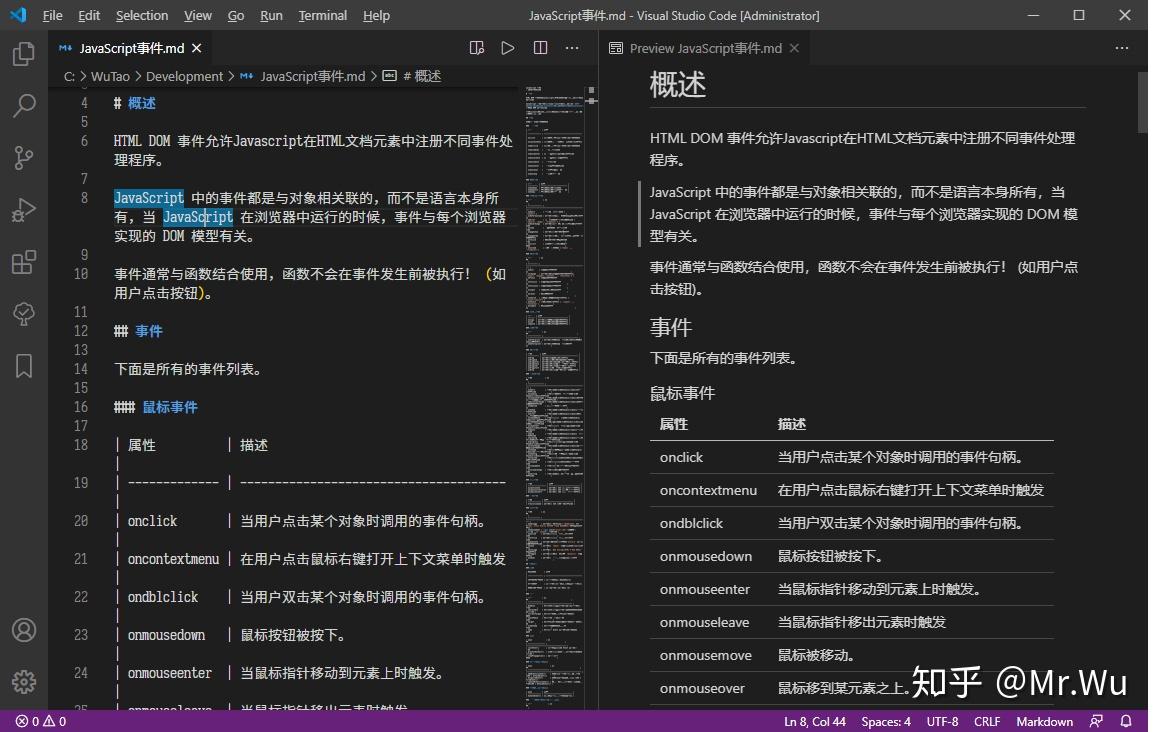The width and height of the screenshot is (1160, 732).
Task: Open the Manage settings gear
Action: [23, 681]
